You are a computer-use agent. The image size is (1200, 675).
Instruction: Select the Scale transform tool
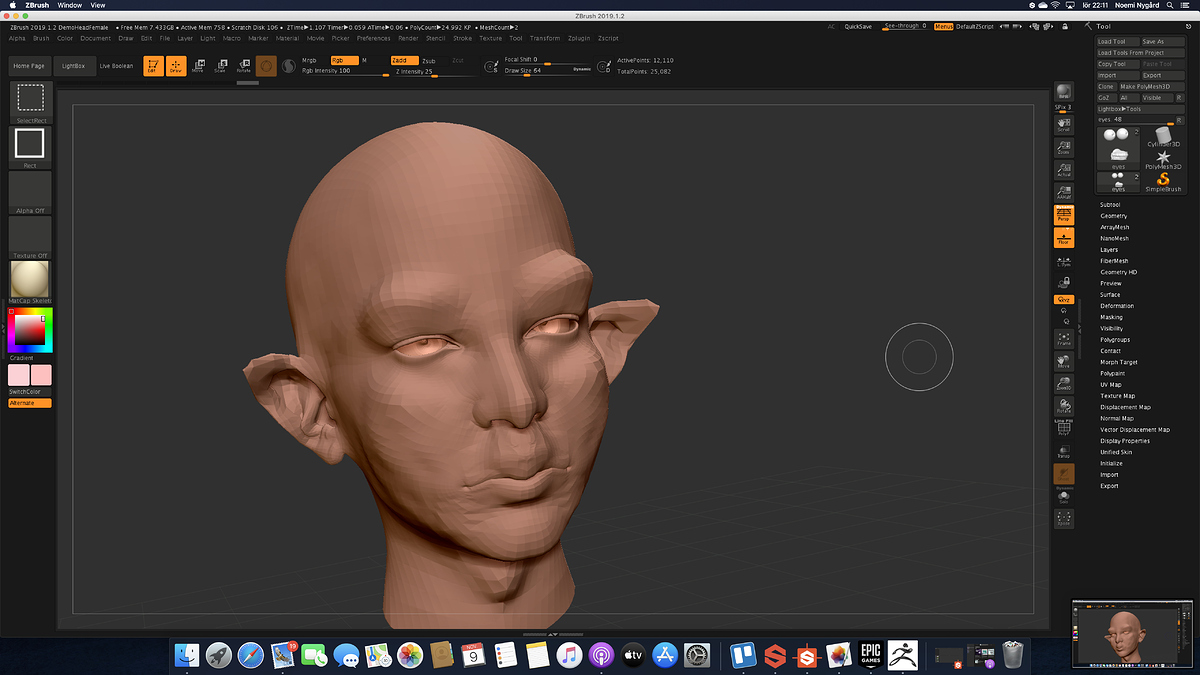click(x=220, y=66)
